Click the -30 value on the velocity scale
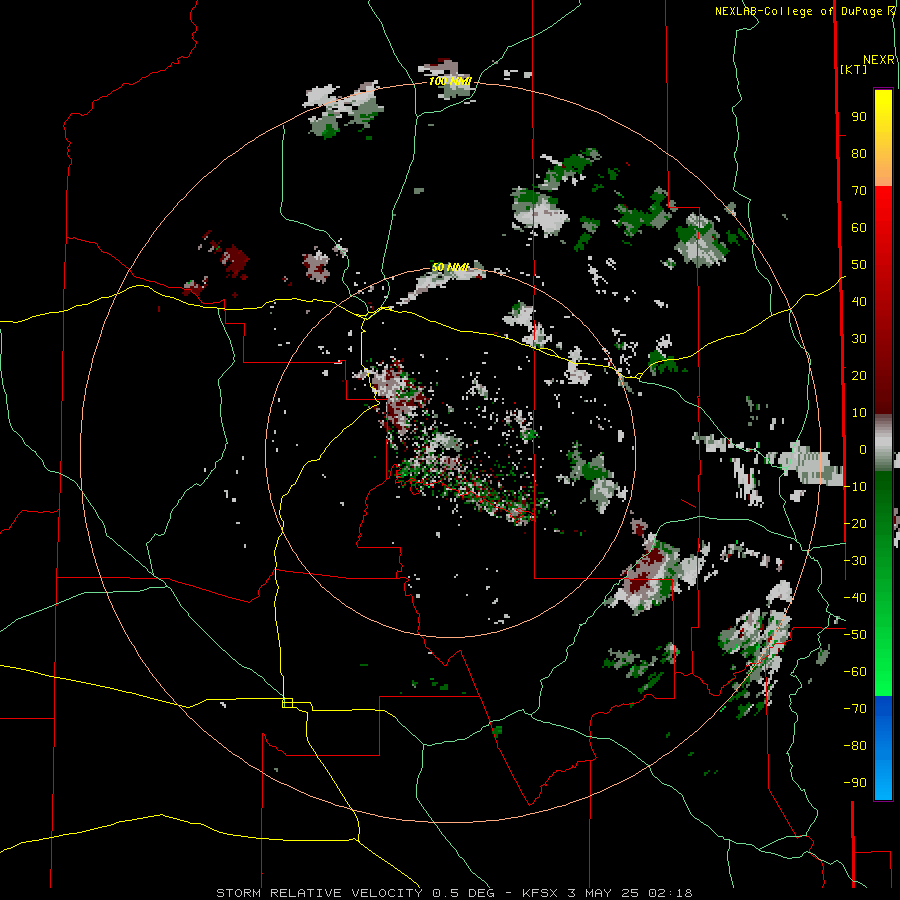This screenshot has height=900, width=900. (855, 560)
